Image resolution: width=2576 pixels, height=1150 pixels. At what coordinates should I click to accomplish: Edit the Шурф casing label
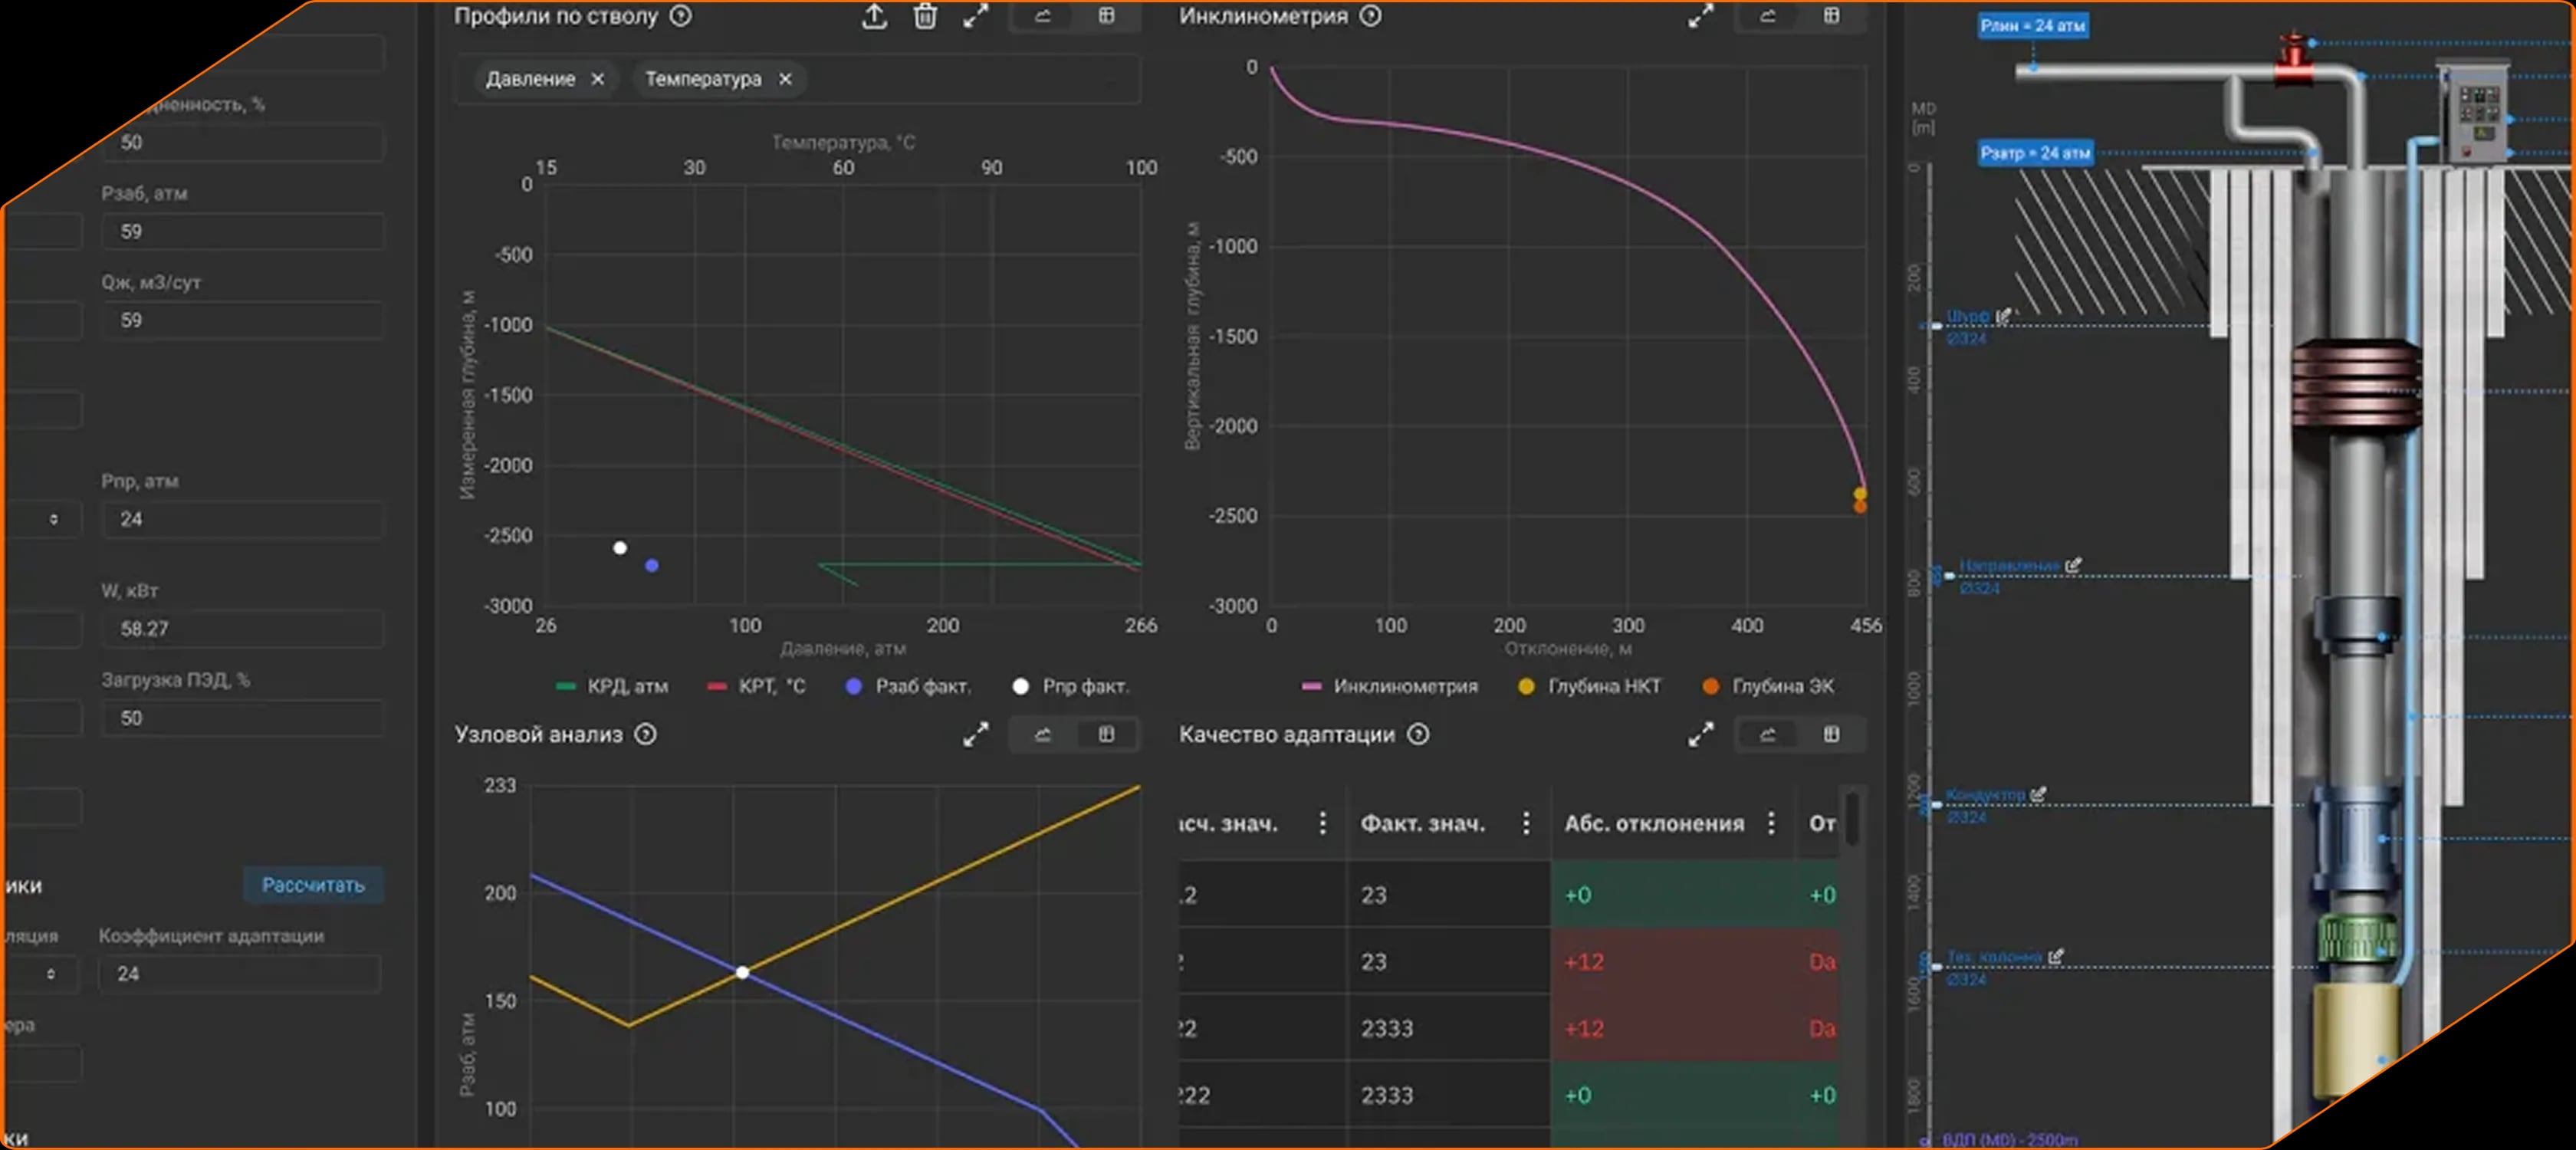coord(2003,316)
